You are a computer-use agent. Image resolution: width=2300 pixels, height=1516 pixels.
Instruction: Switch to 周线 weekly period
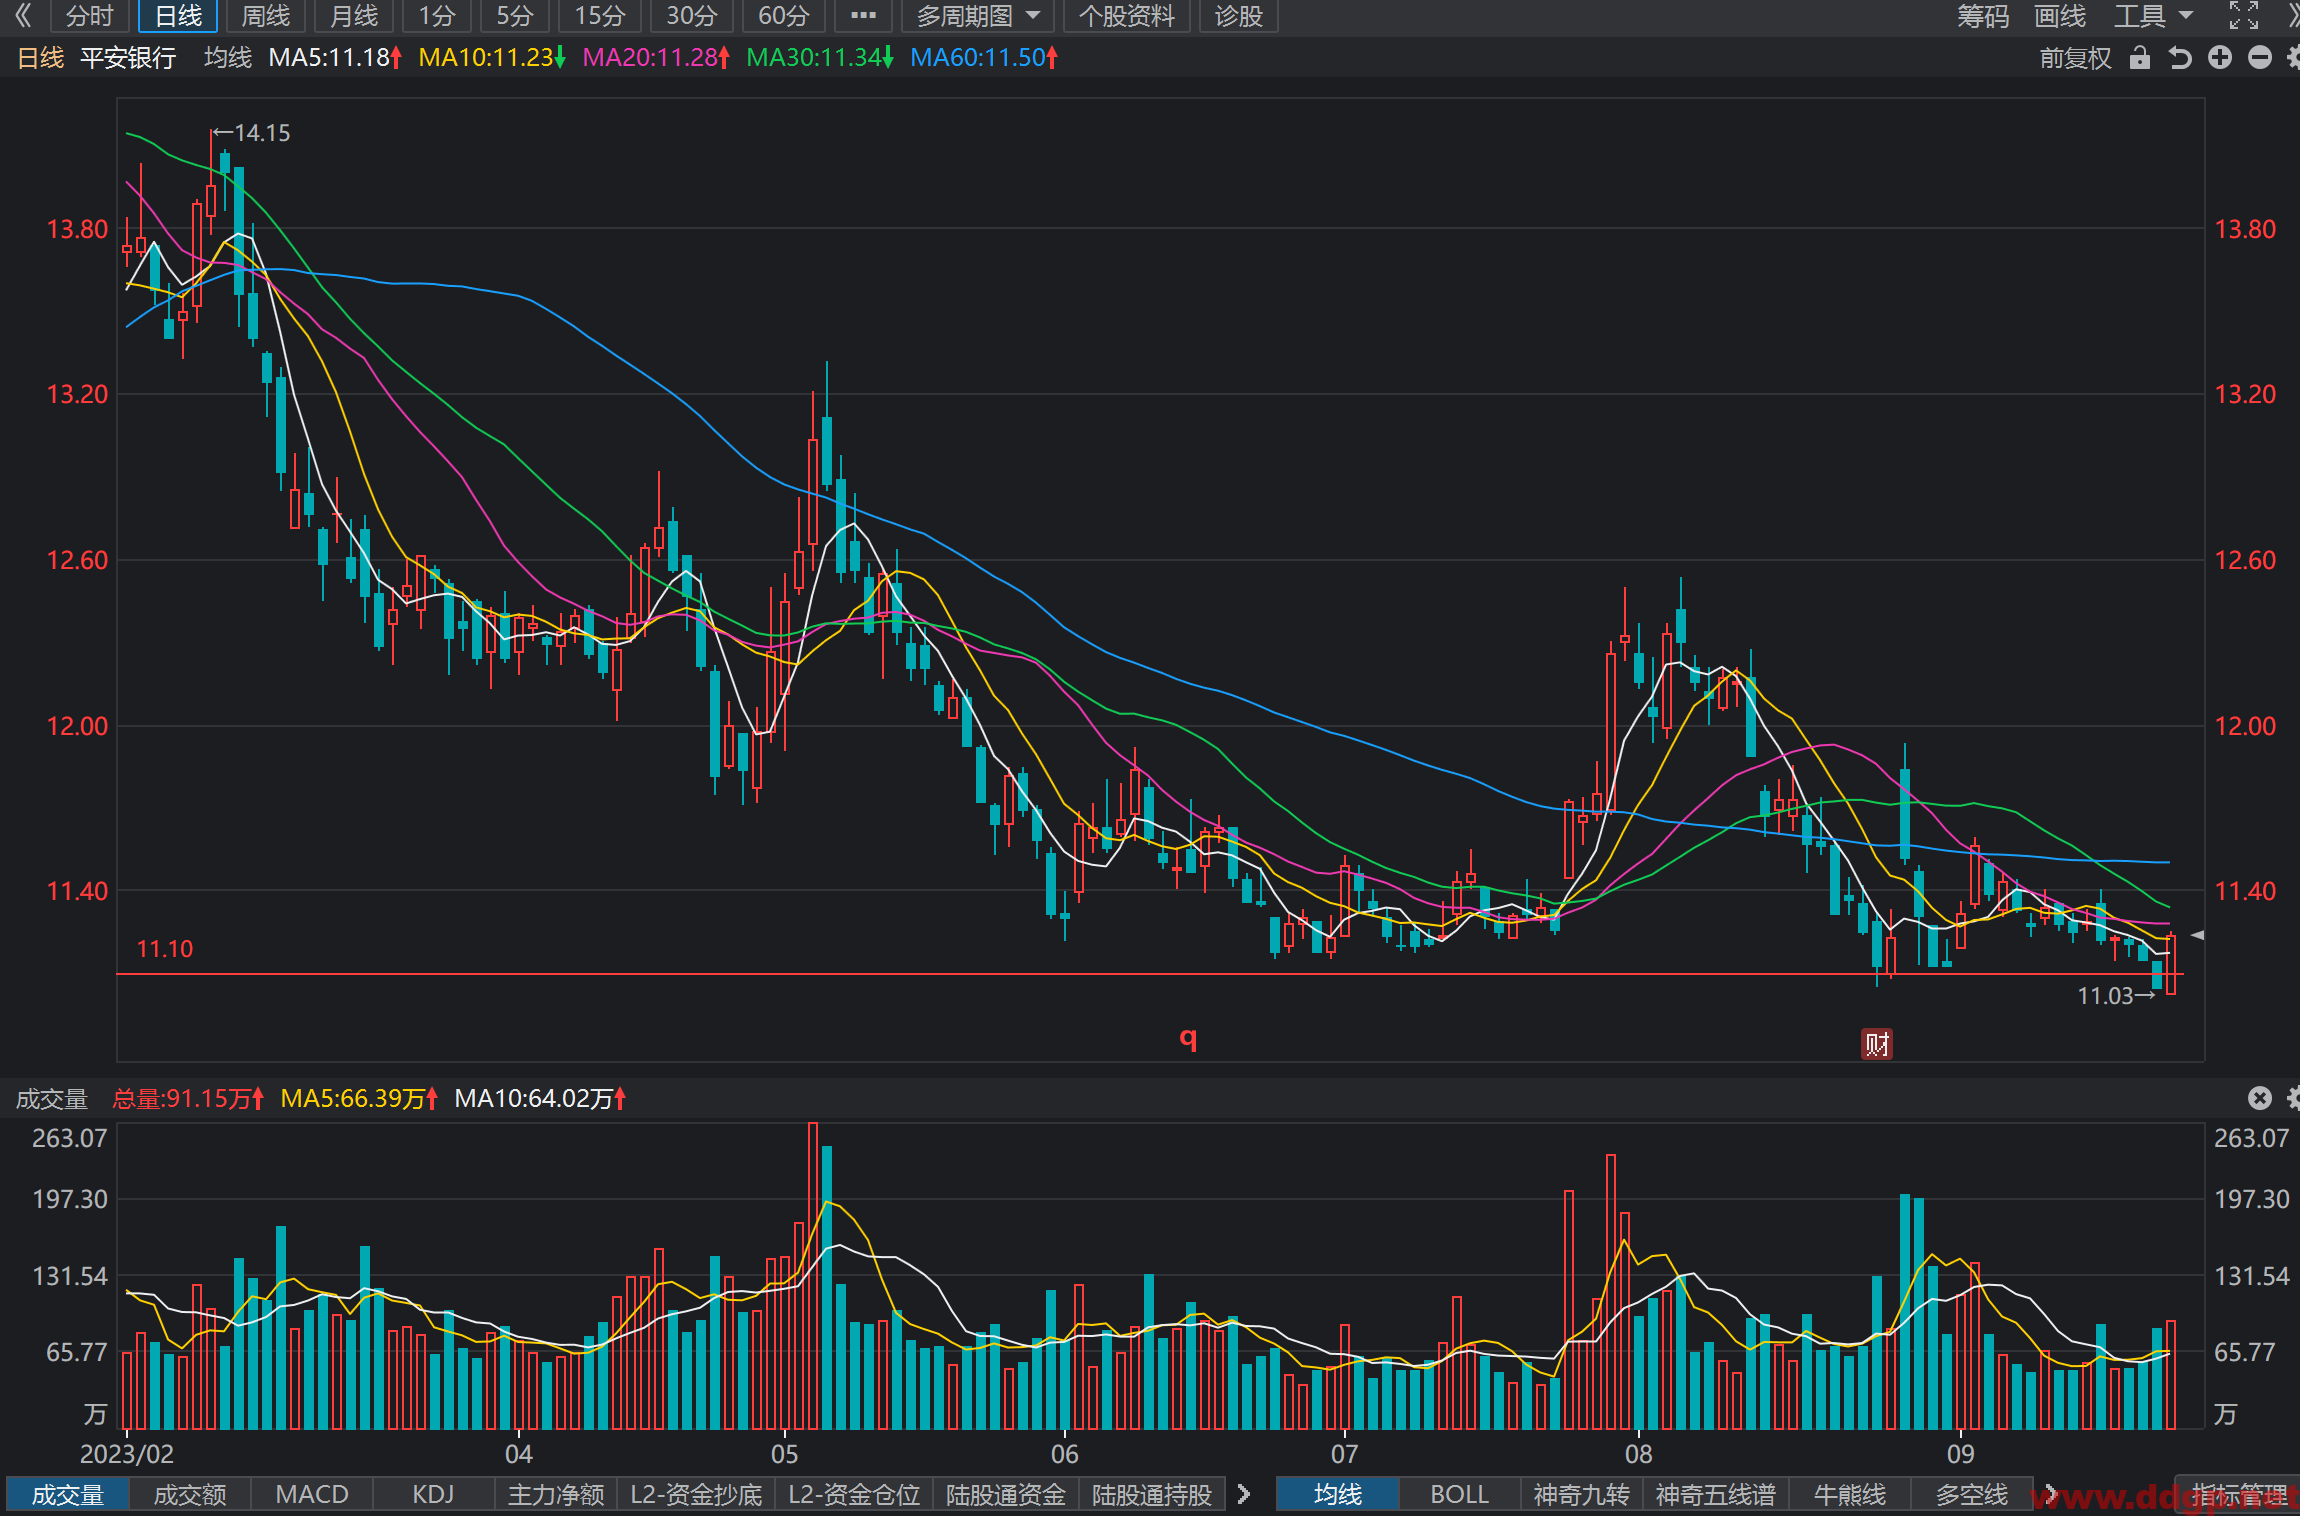(265, 16)
